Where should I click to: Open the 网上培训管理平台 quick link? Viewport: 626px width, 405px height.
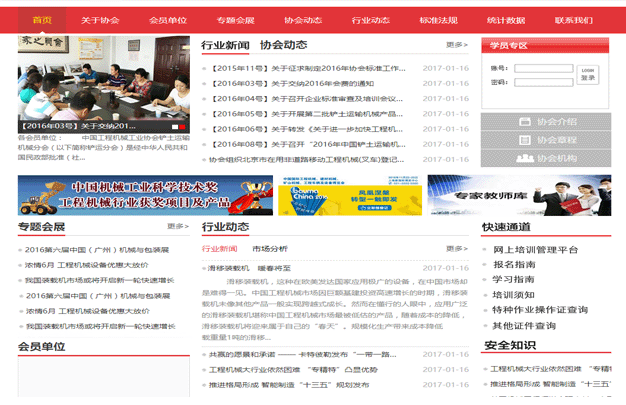pos(535,249)
